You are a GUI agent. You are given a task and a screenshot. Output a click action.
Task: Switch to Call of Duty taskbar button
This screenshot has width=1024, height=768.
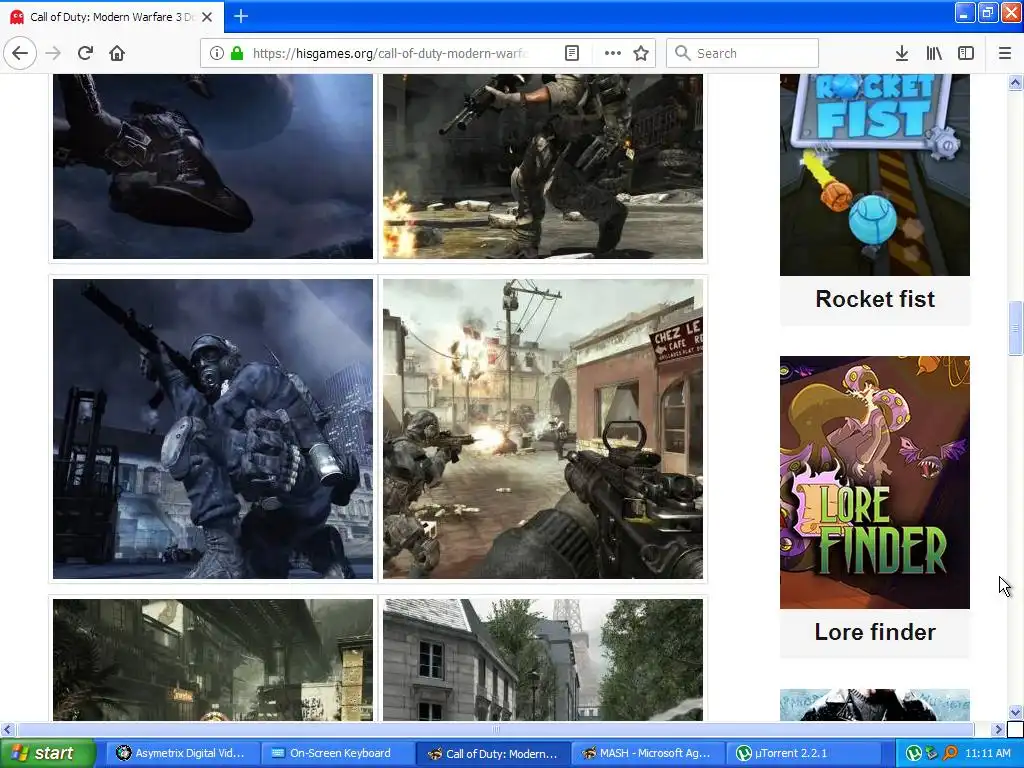pos(494,753)
